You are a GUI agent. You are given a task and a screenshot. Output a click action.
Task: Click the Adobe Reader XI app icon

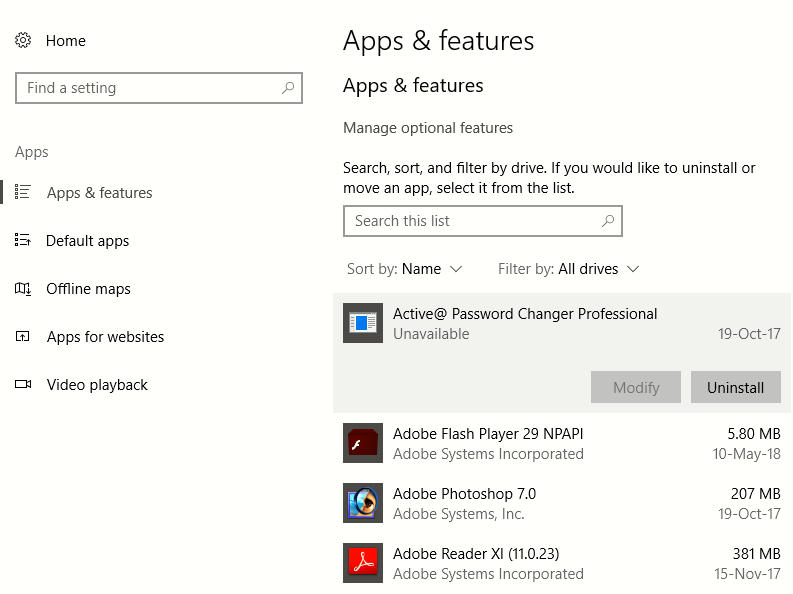click(x=363, y=563)
